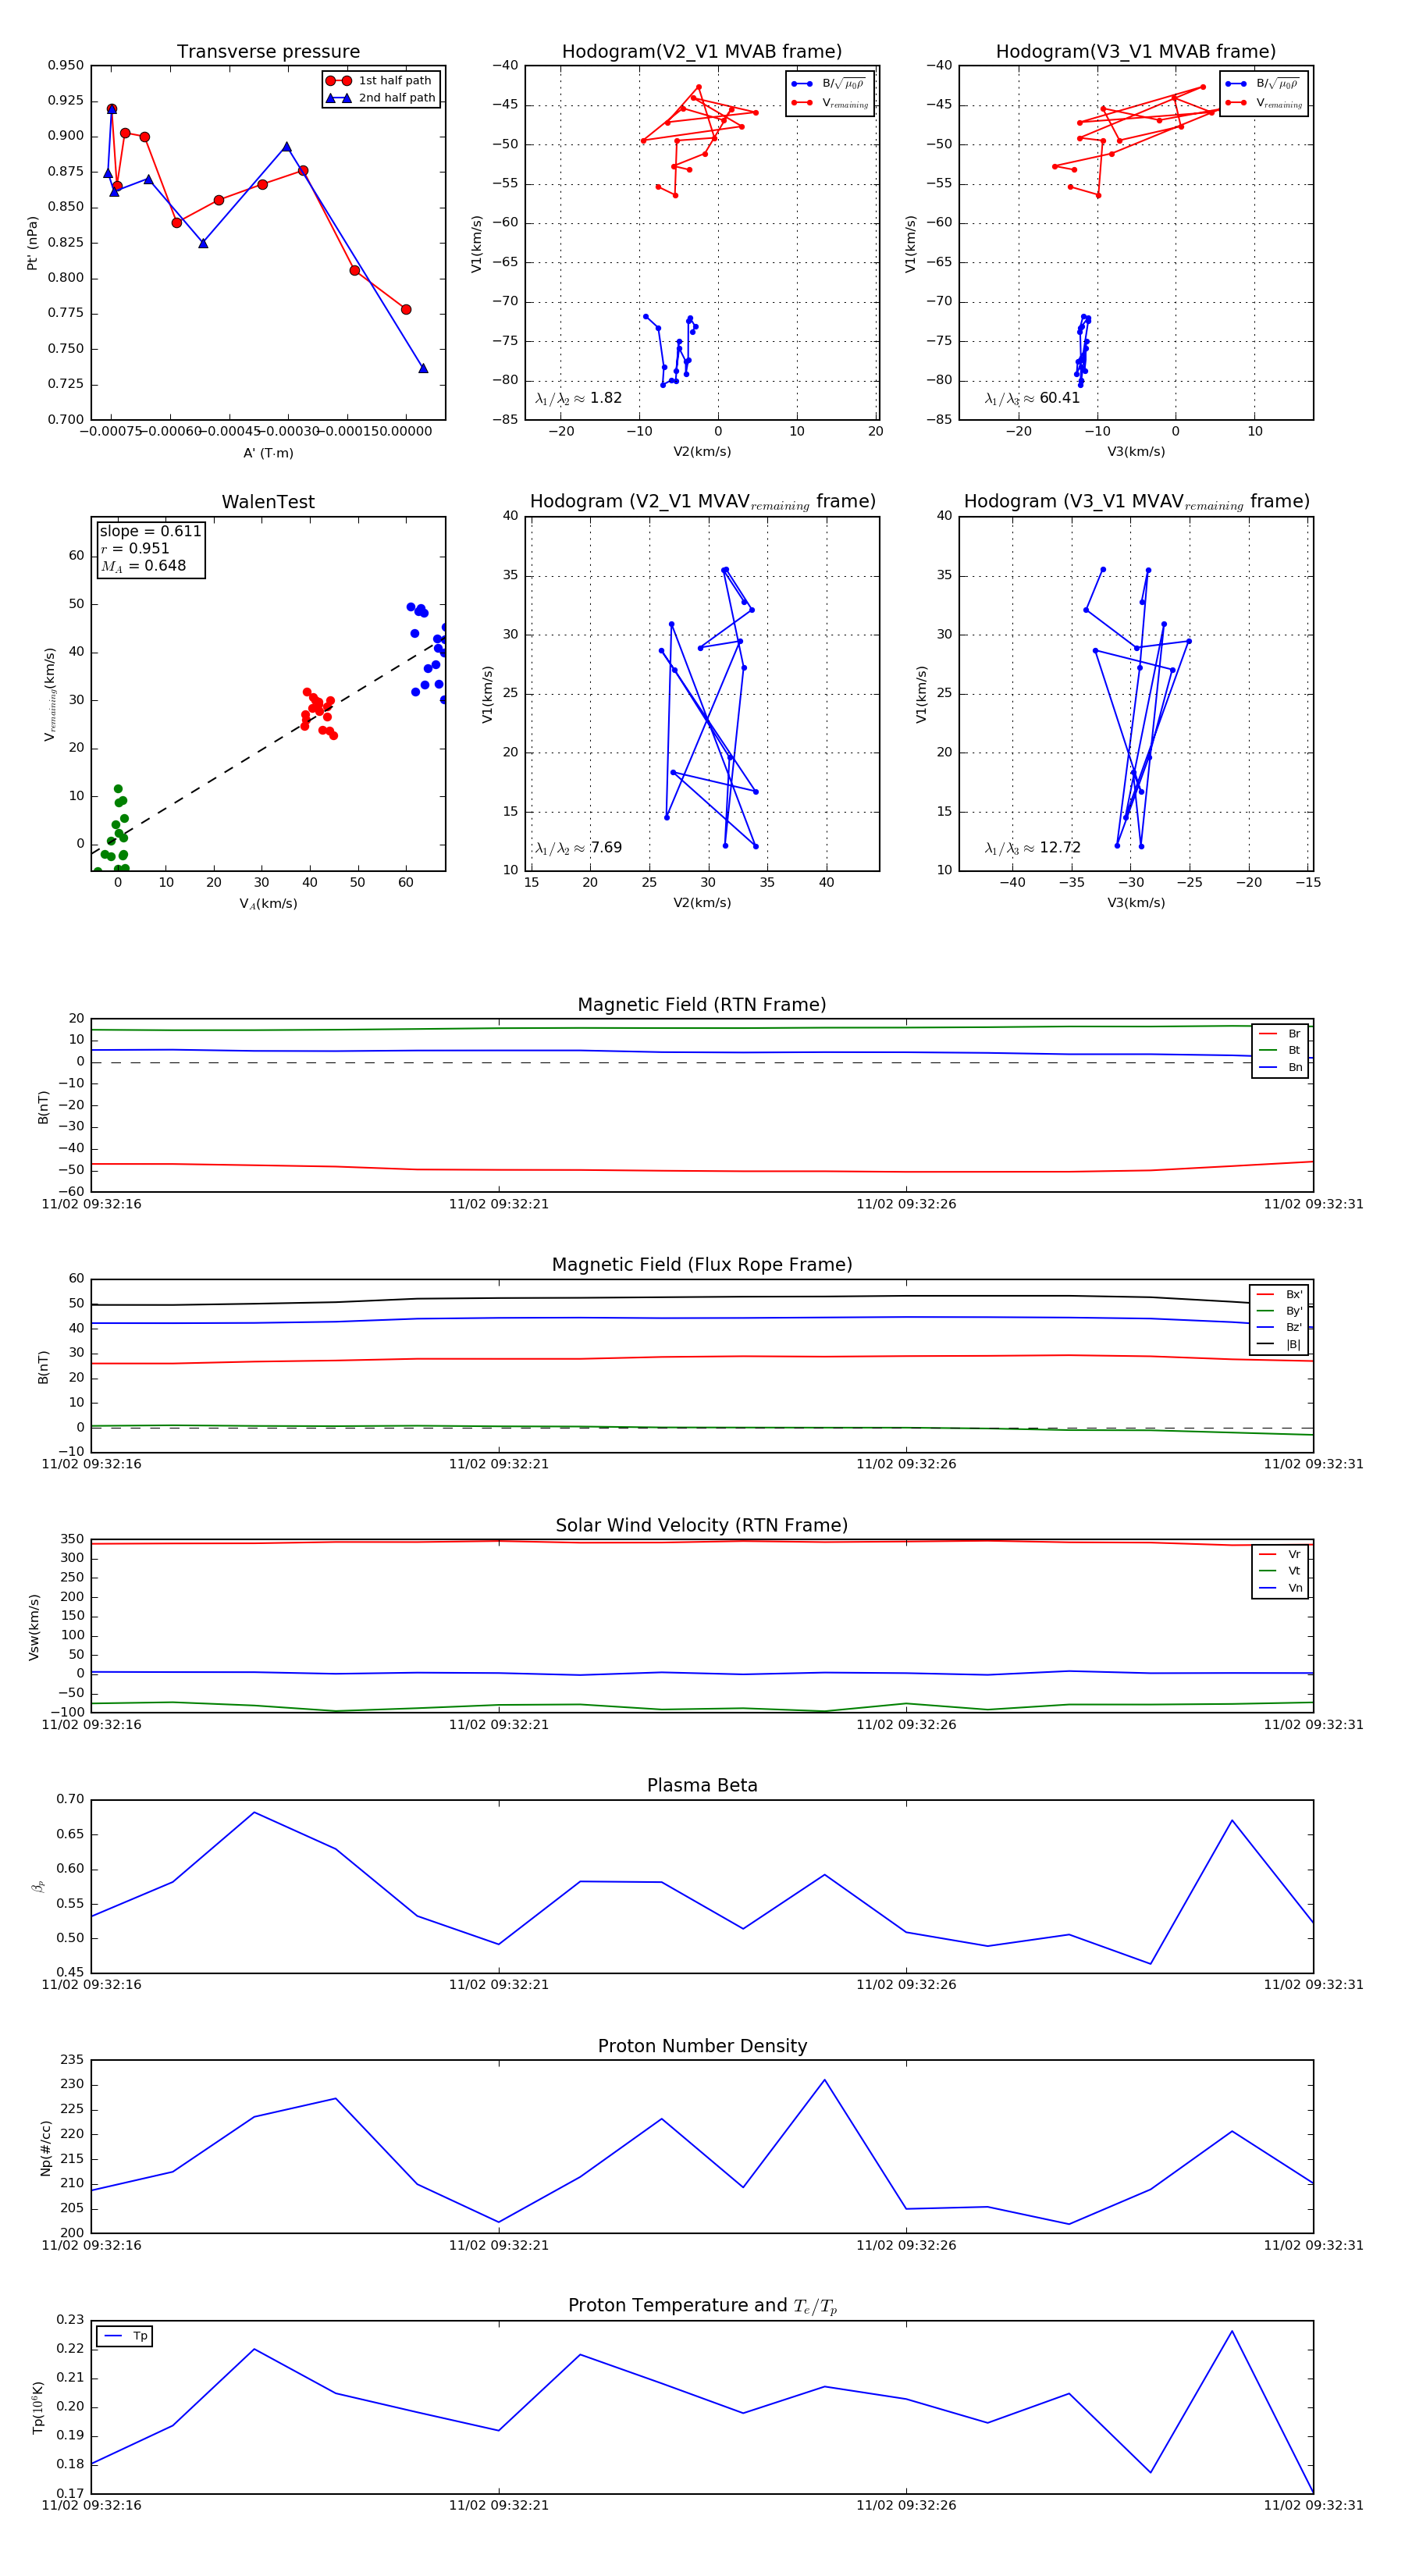Click Proton Density '11/02 09:32:26' tick label
This screenshot has width=1405, height=2576.
click(x=906, y=2245)
